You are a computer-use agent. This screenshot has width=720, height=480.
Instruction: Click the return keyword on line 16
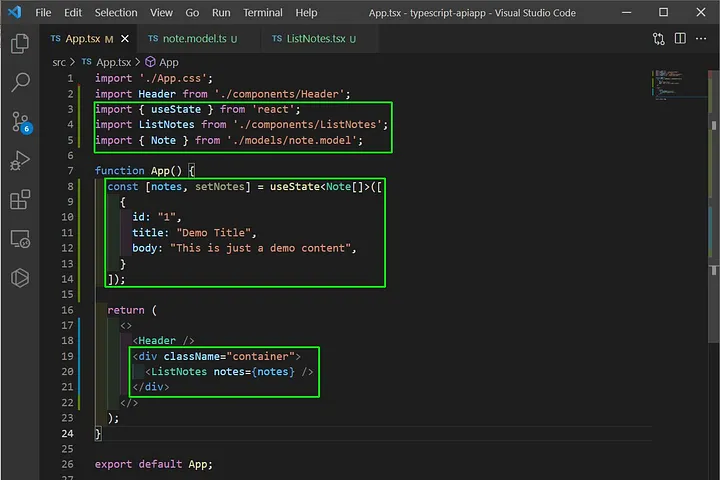point(126,310)
